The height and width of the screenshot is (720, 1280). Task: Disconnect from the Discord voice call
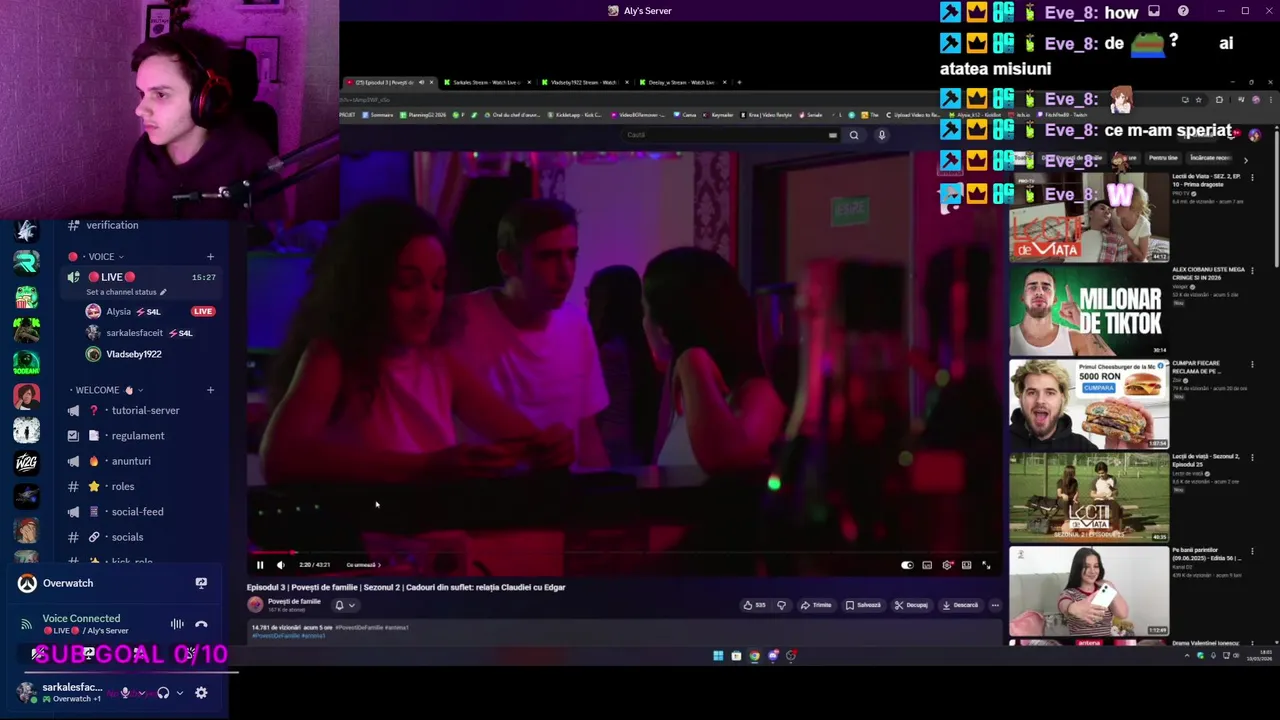point(201,624)
